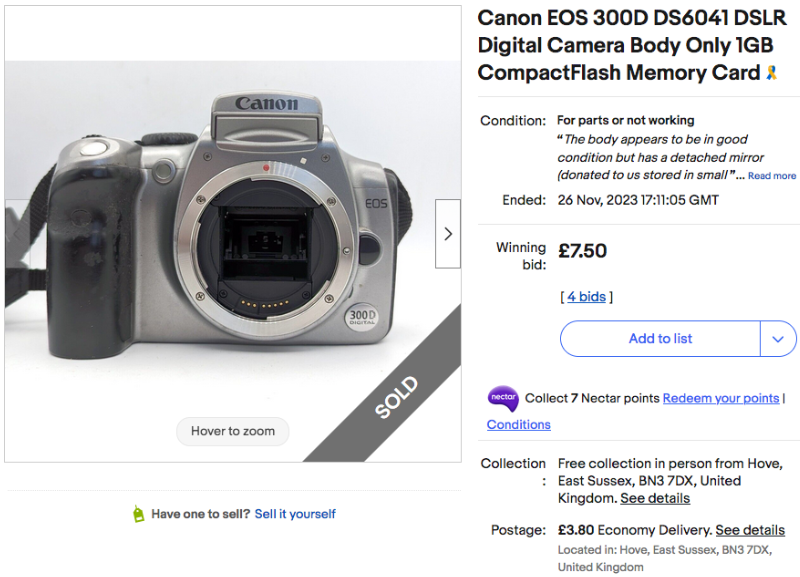Image resolution: width=800 pixels, height=577 pixels.
Task: View the 4 bids history link
Action: [x=586, y=297]
